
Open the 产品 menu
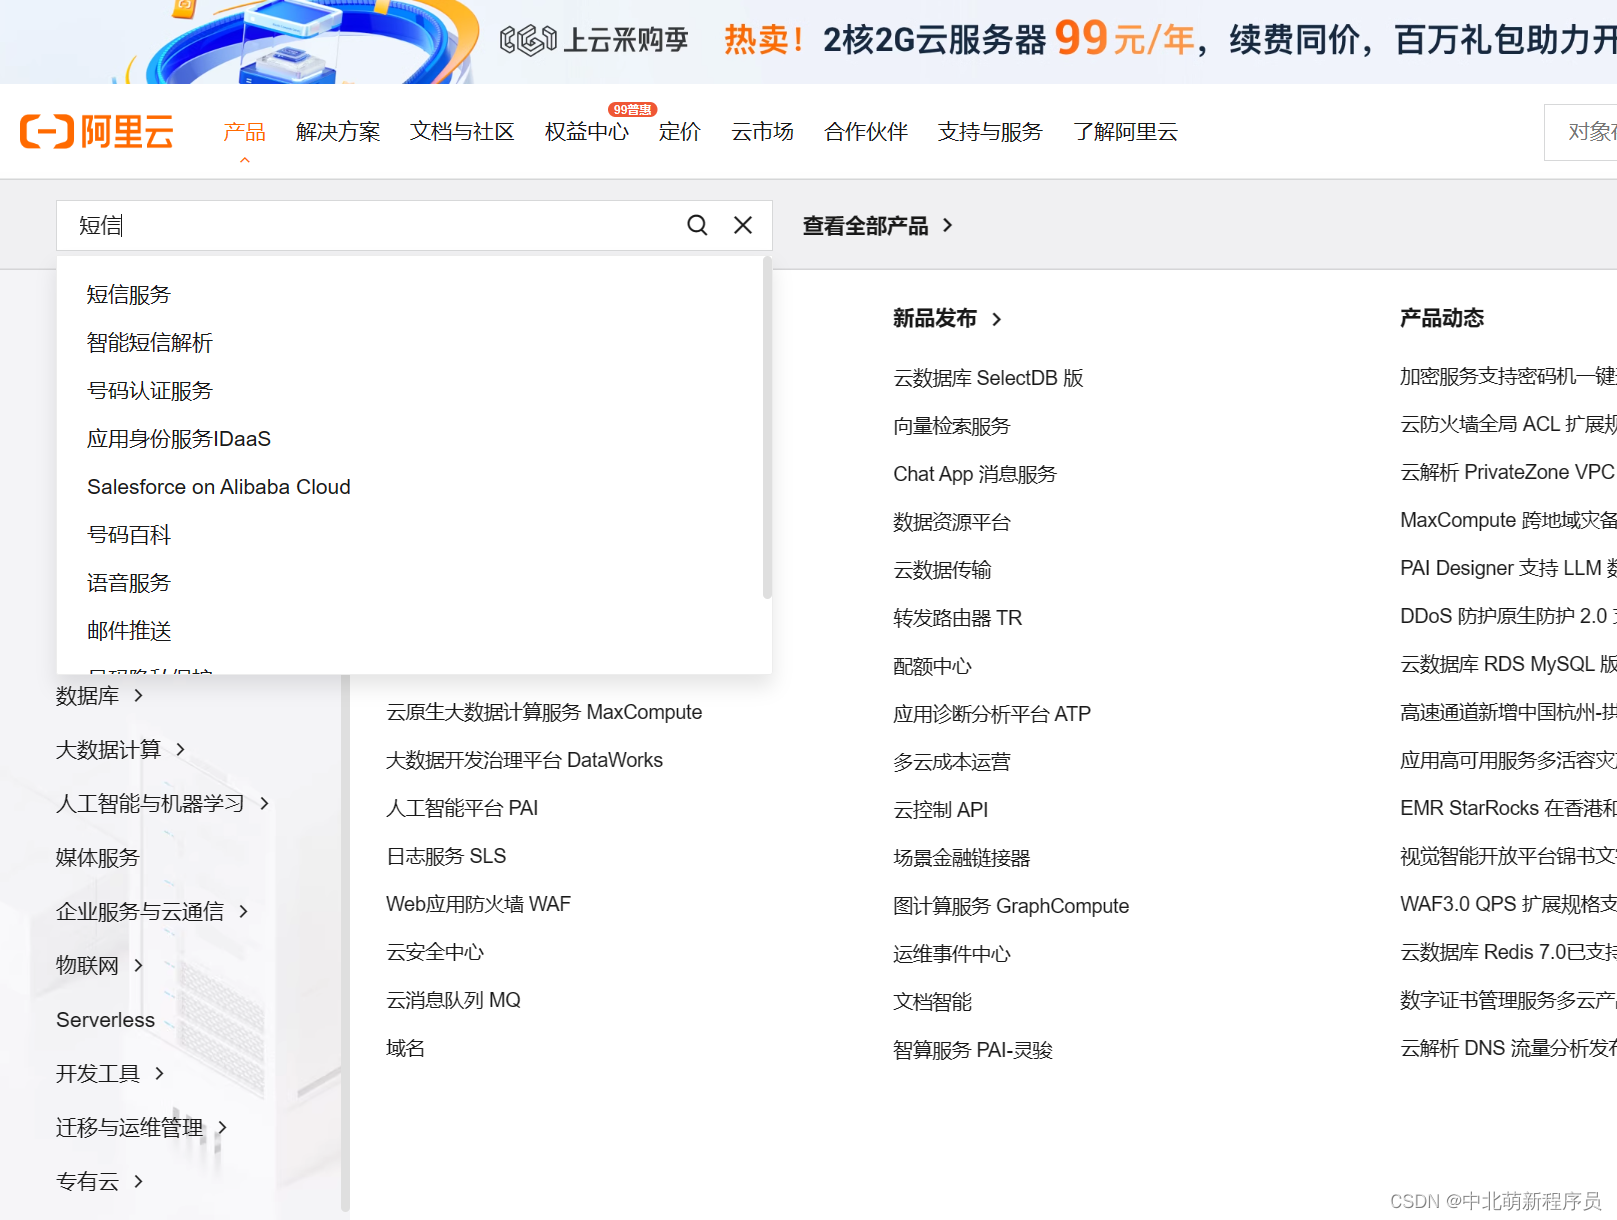244,131
